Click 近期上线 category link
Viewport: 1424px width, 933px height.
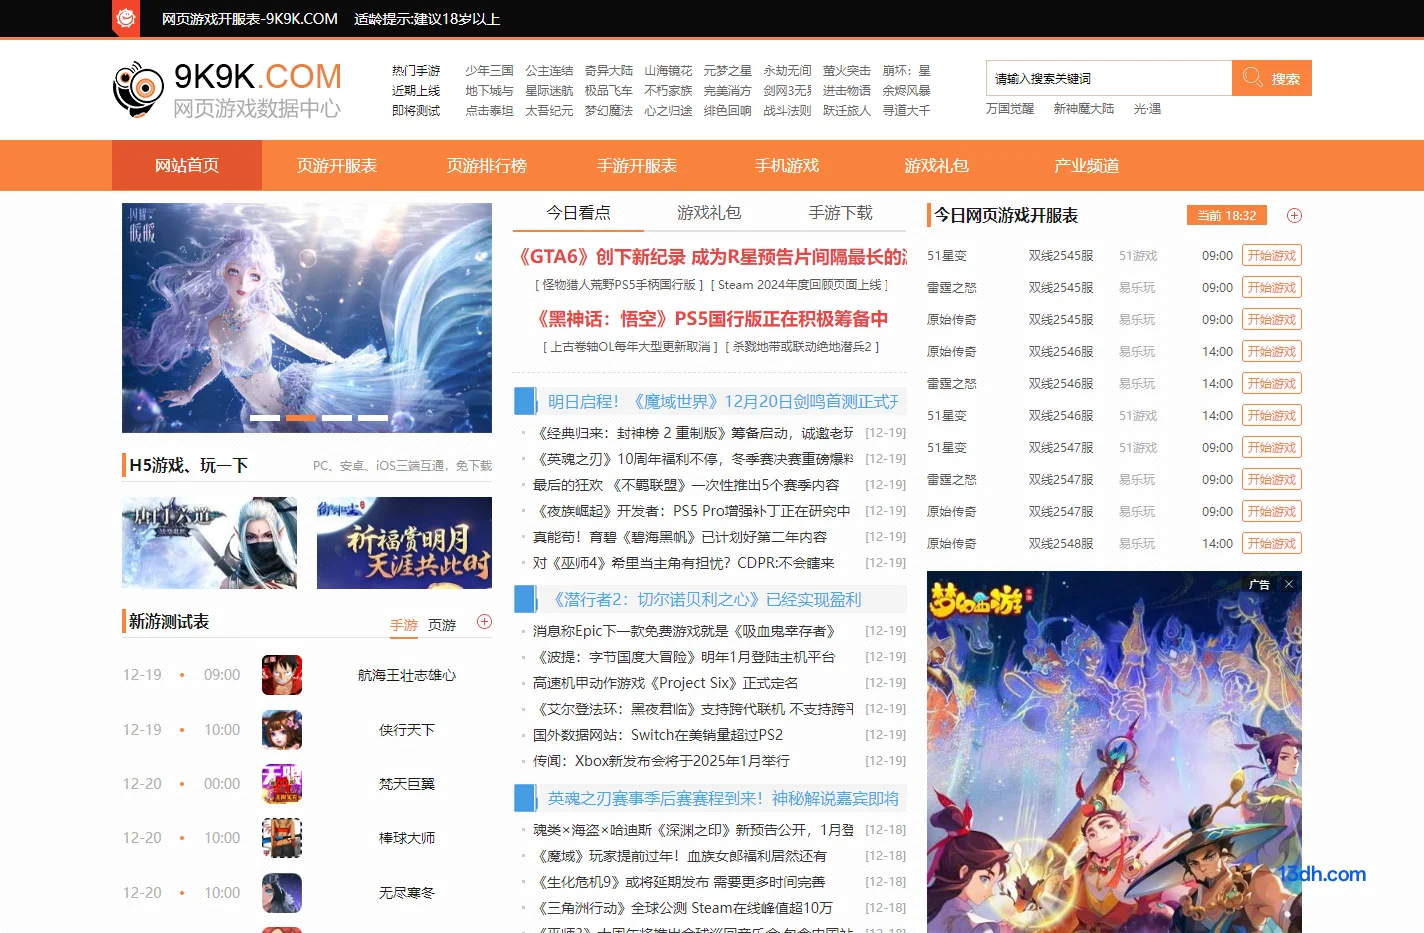[x=416, y=91]
